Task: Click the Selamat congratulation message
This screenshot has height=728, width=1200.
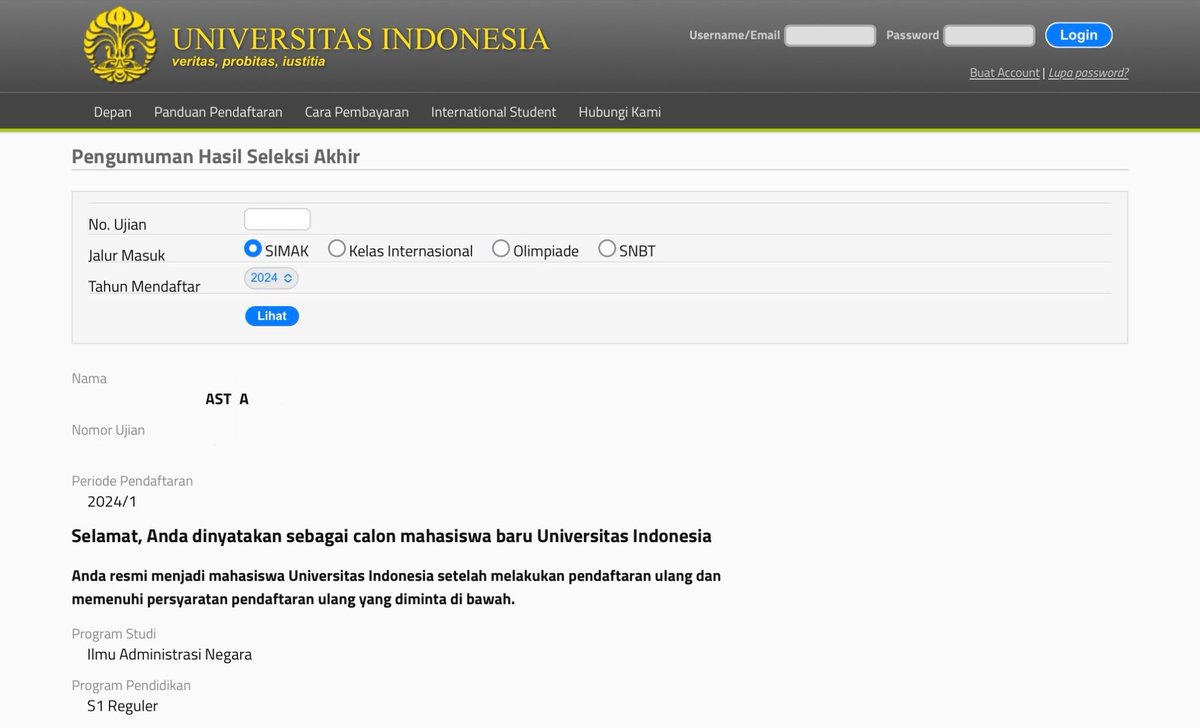Action: tap(392, 536)
